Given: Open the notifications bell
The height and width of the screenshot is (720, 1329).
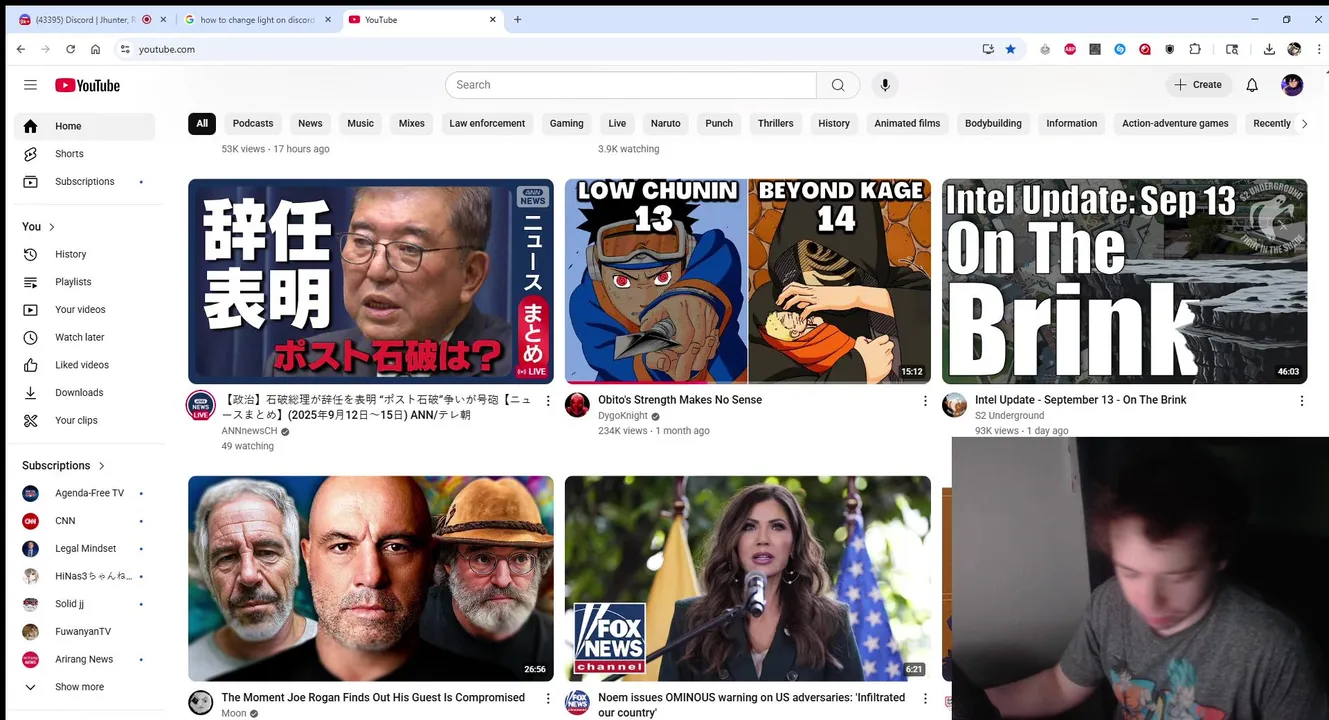Looking at the screenshot, I should 1252,85.
